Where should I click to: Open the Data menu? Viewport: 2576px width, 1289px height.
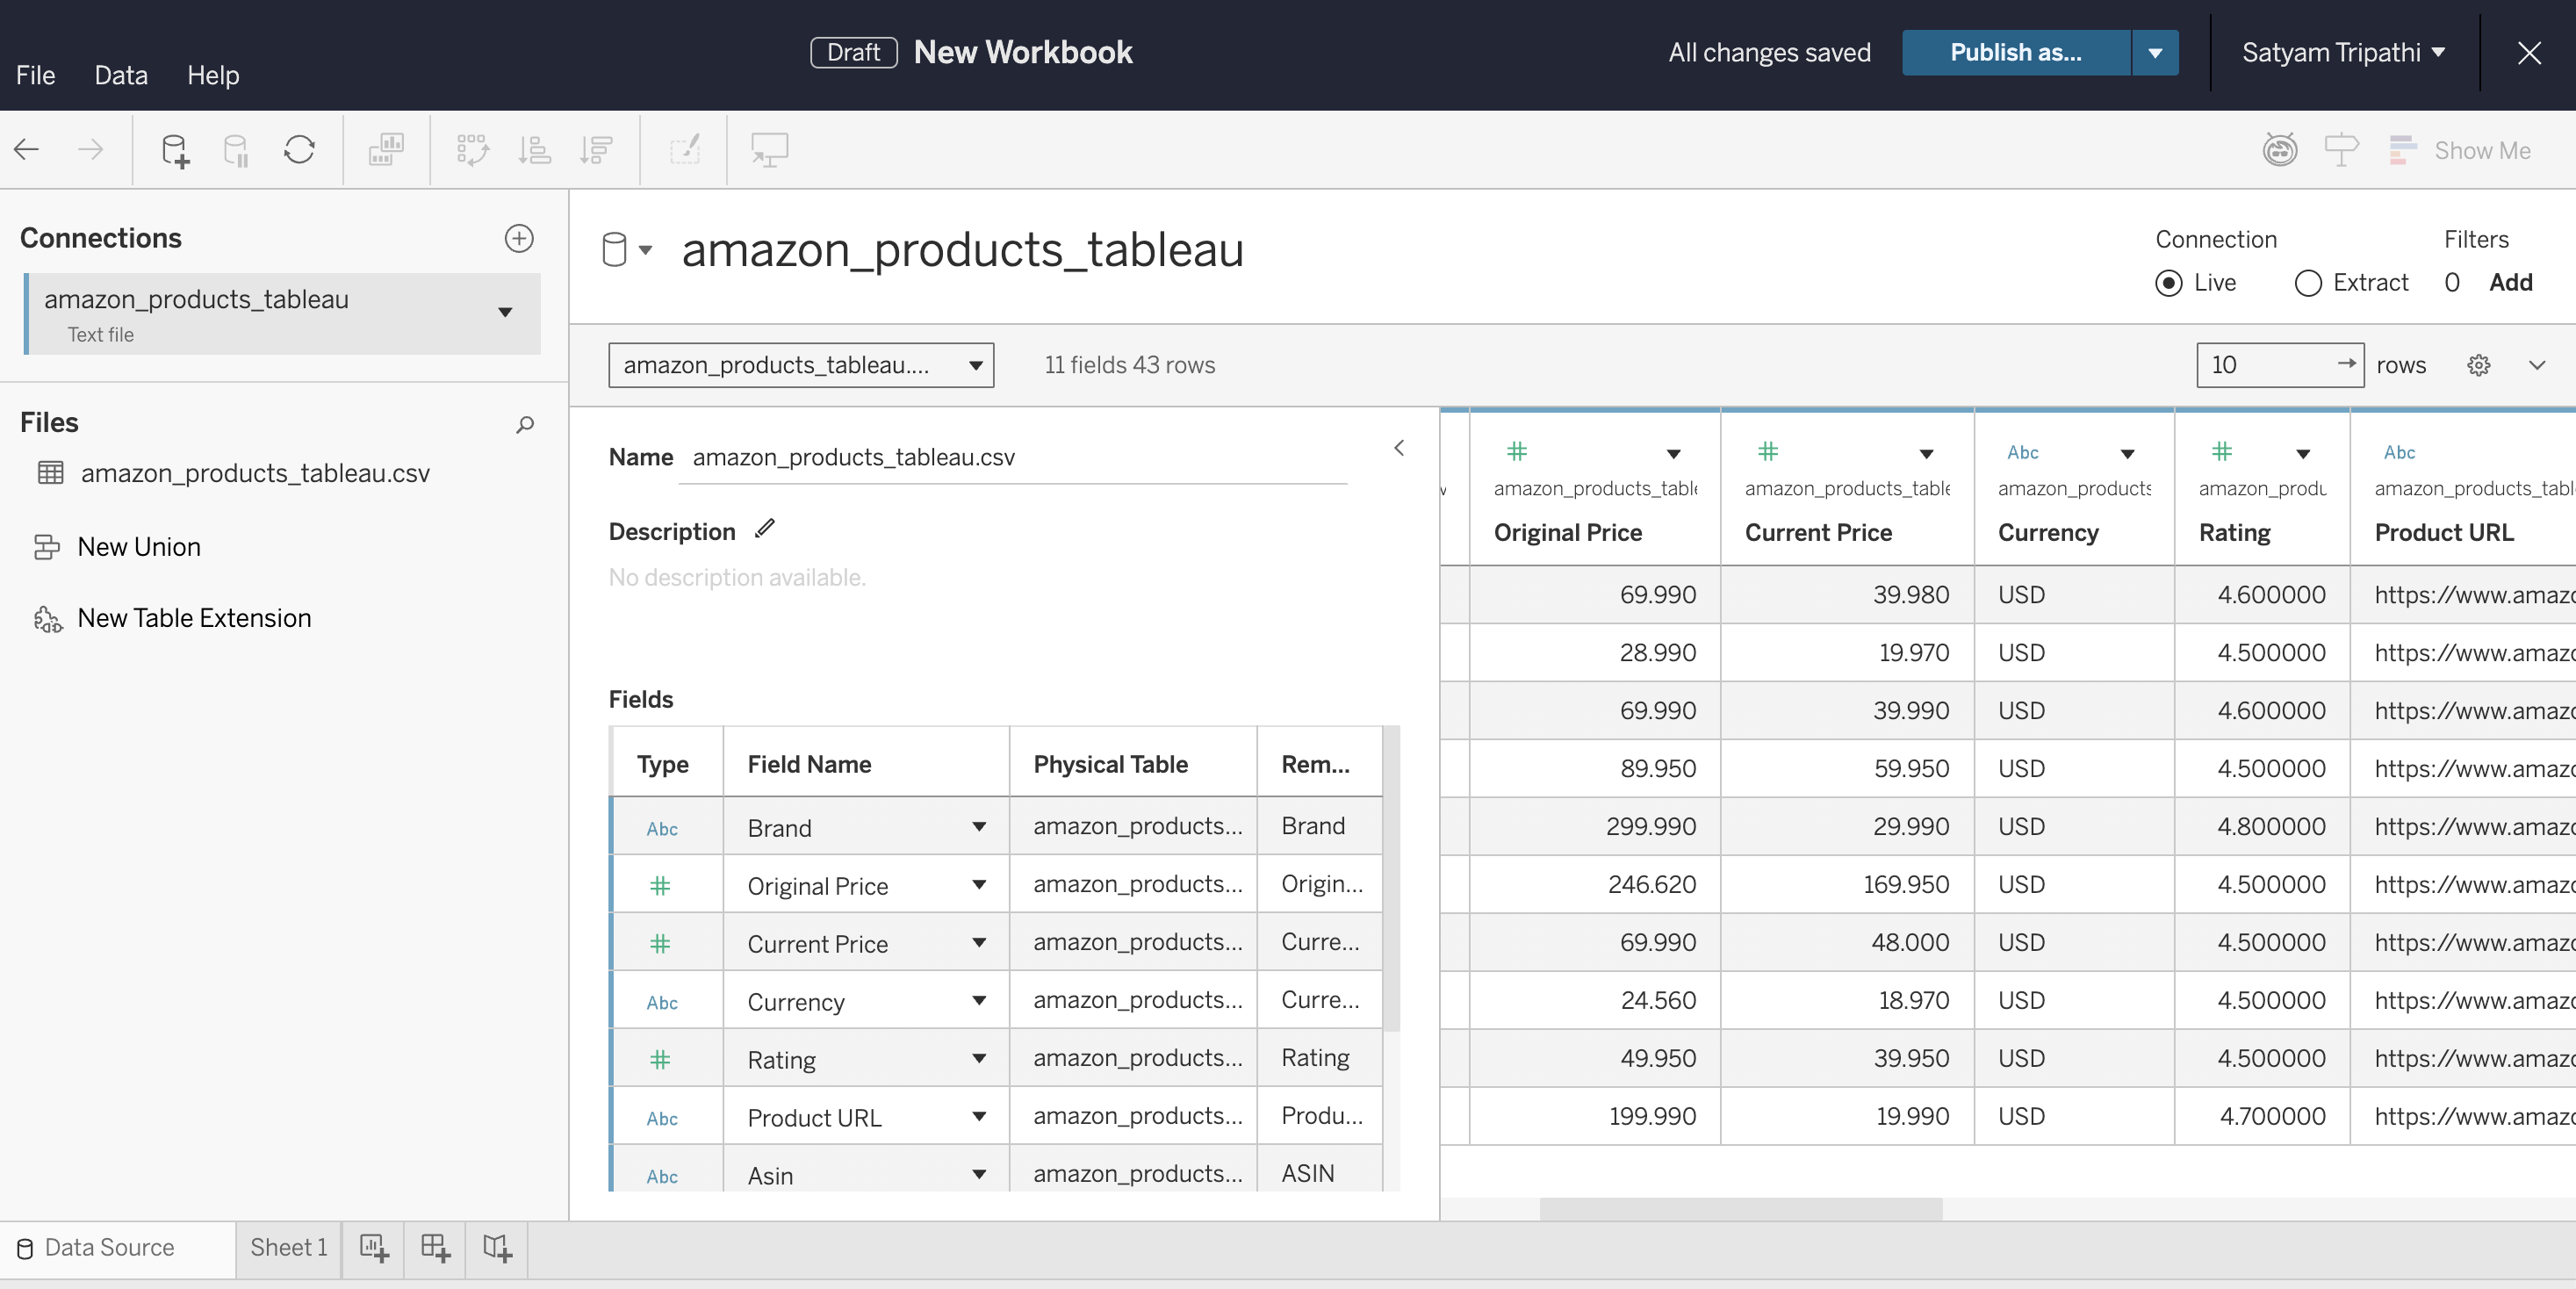click(120, 75)
